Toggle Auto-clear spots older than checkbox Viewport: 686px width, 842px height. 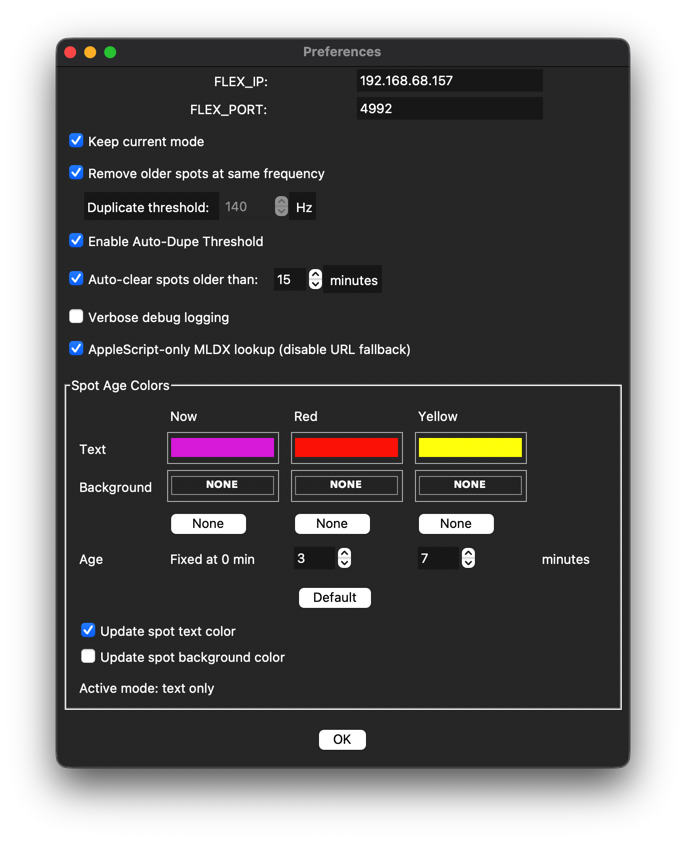(x=76, y=279)
